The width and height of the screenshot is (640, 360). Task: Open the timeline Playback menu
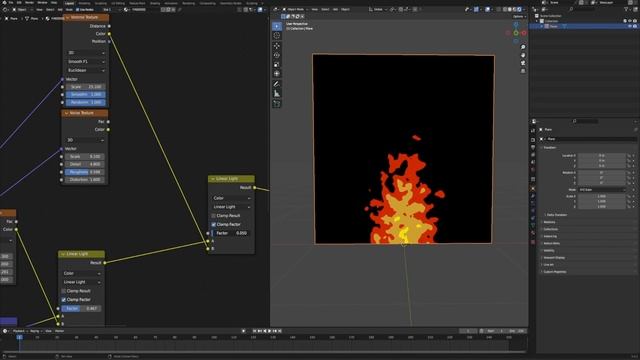[x=19, y=331]
